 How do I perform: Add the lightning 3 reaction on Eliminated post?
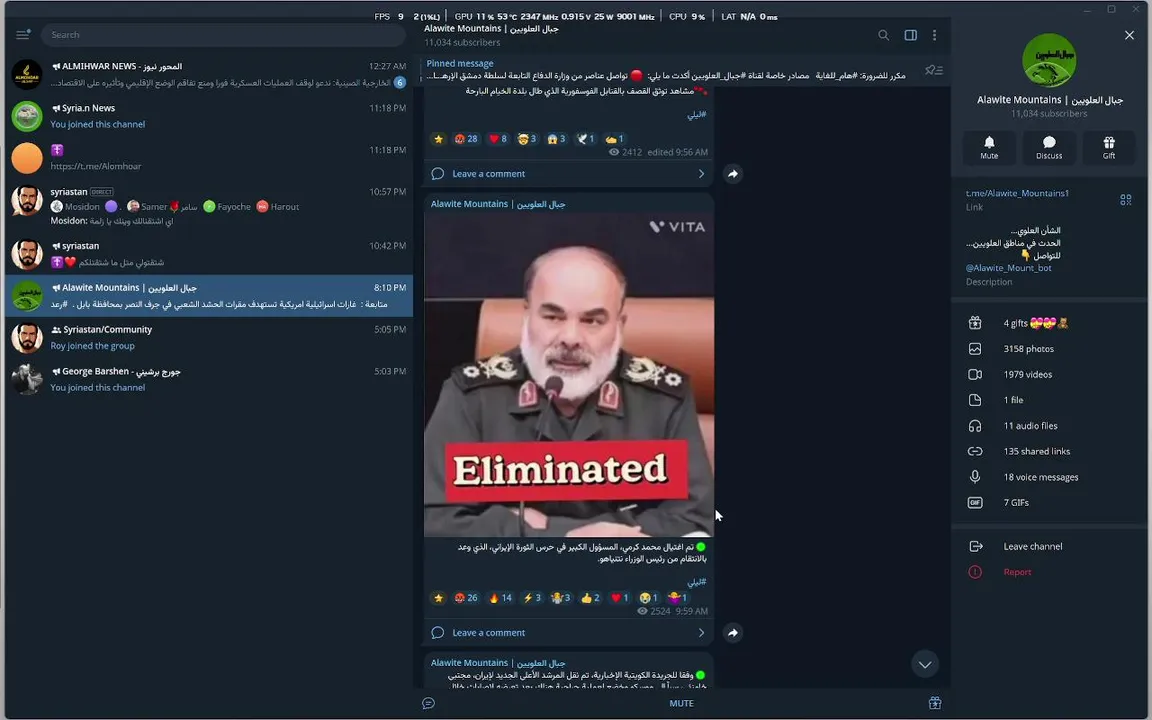(532, 598)
